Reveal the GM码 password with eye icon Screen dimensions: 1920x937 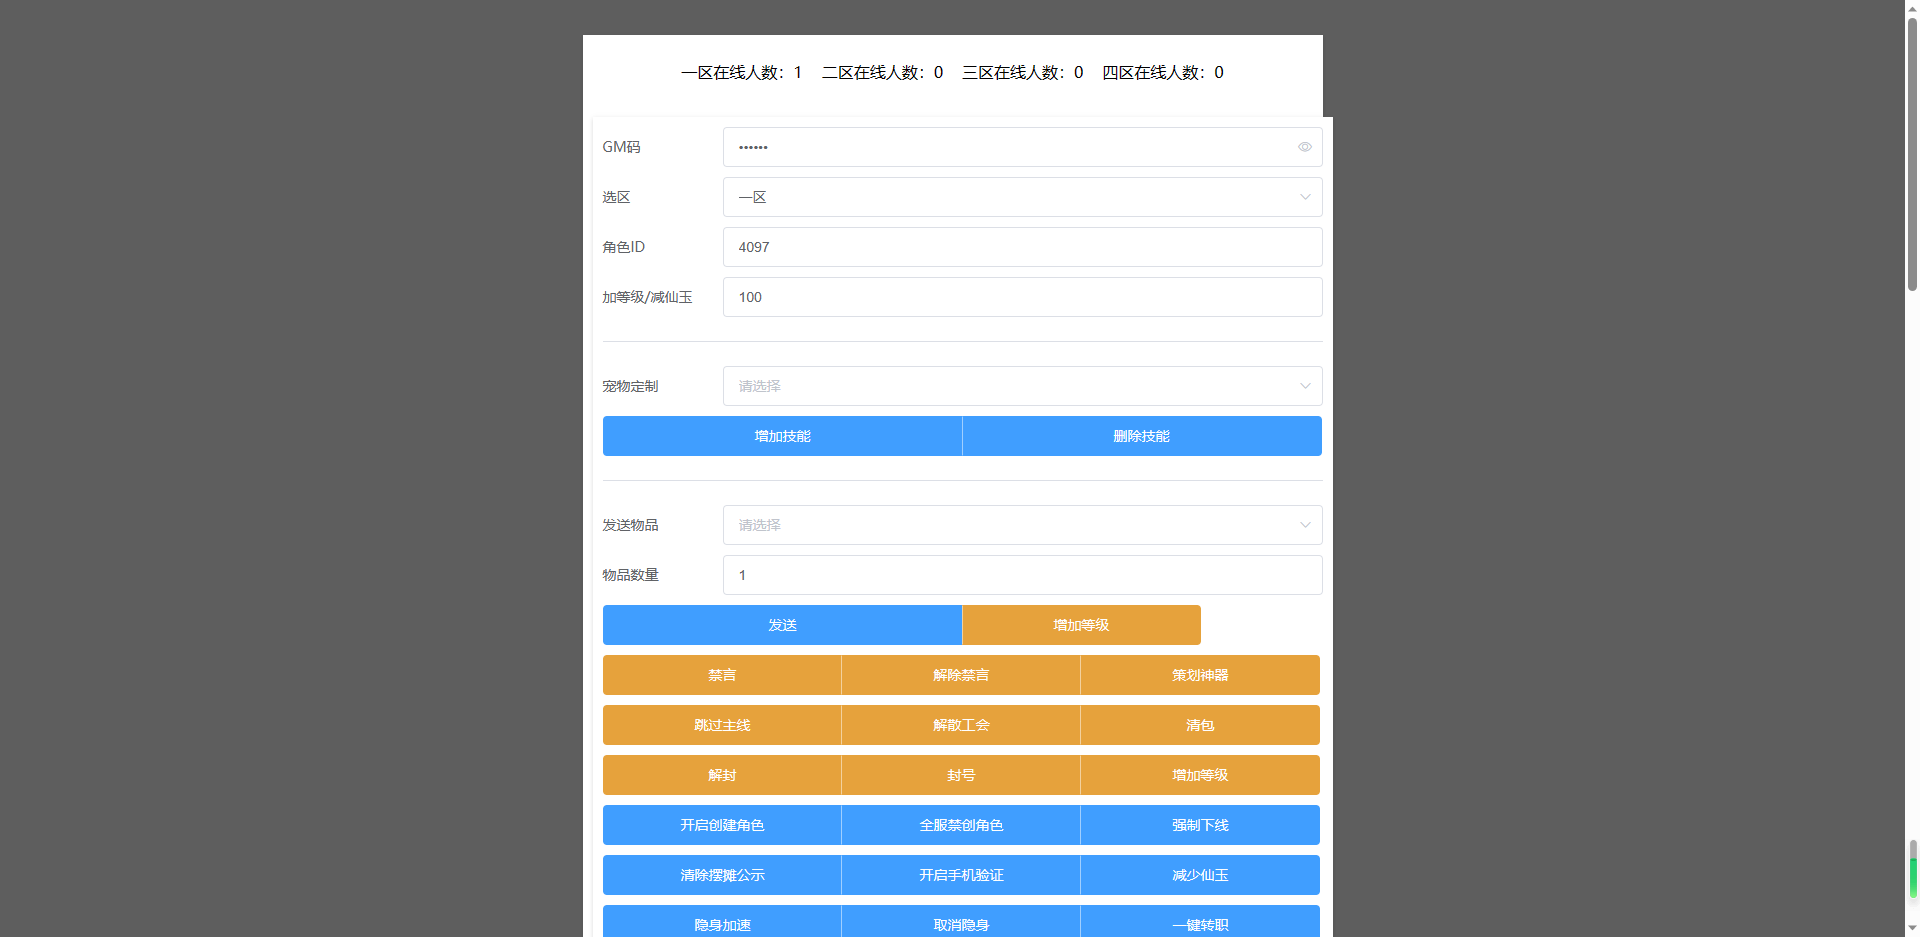[x=1304, y=147]
